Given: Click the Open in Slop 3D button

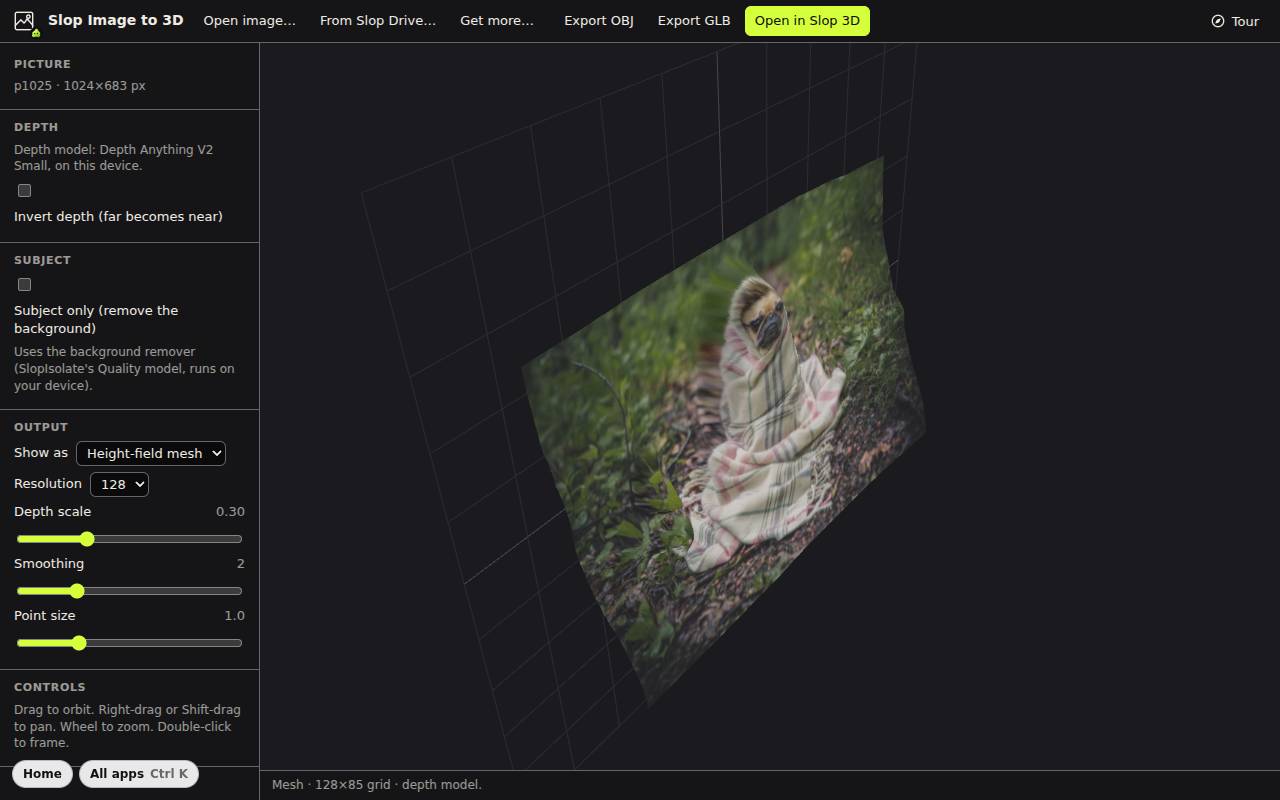Looking at the screenshot, I should (x=807, y=21).
